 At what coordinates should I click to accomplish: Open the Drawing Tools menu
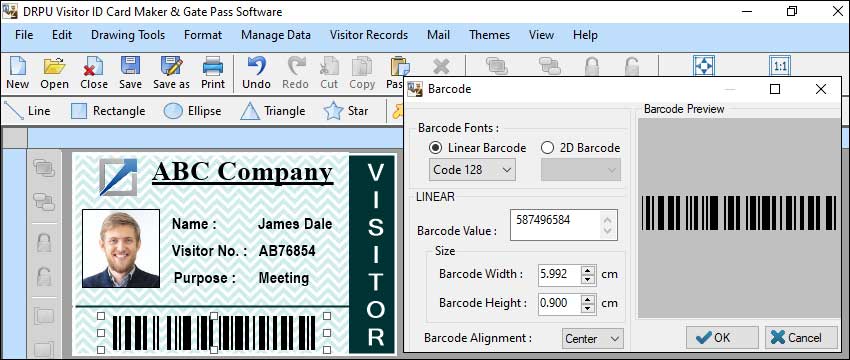click(x=128, y=35)
